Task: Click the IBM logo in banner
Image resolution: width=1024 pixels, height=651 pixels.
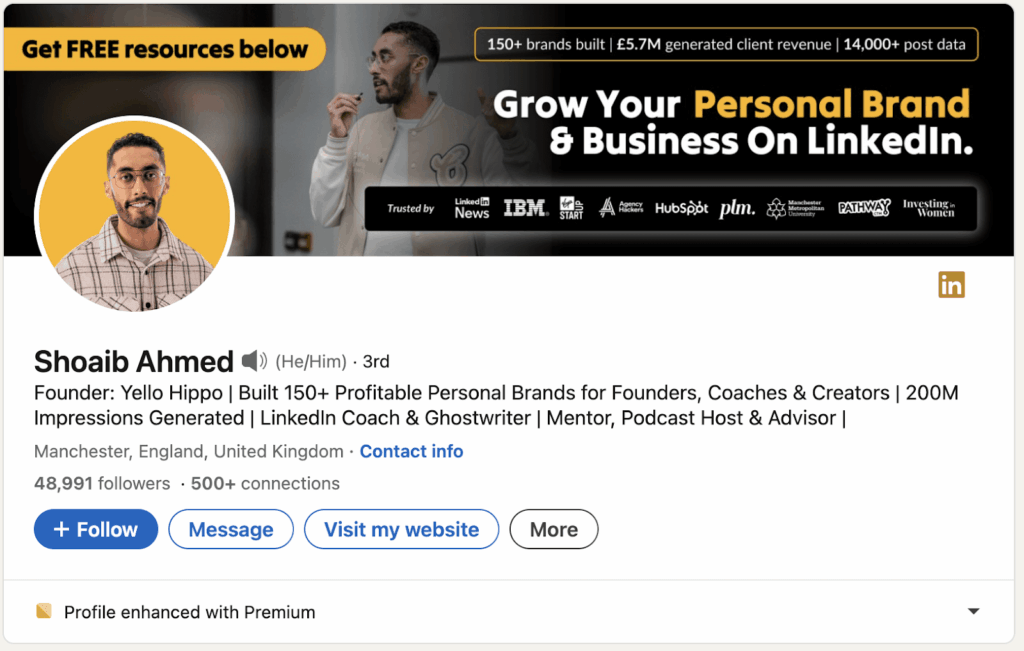Action: [524, 208]
